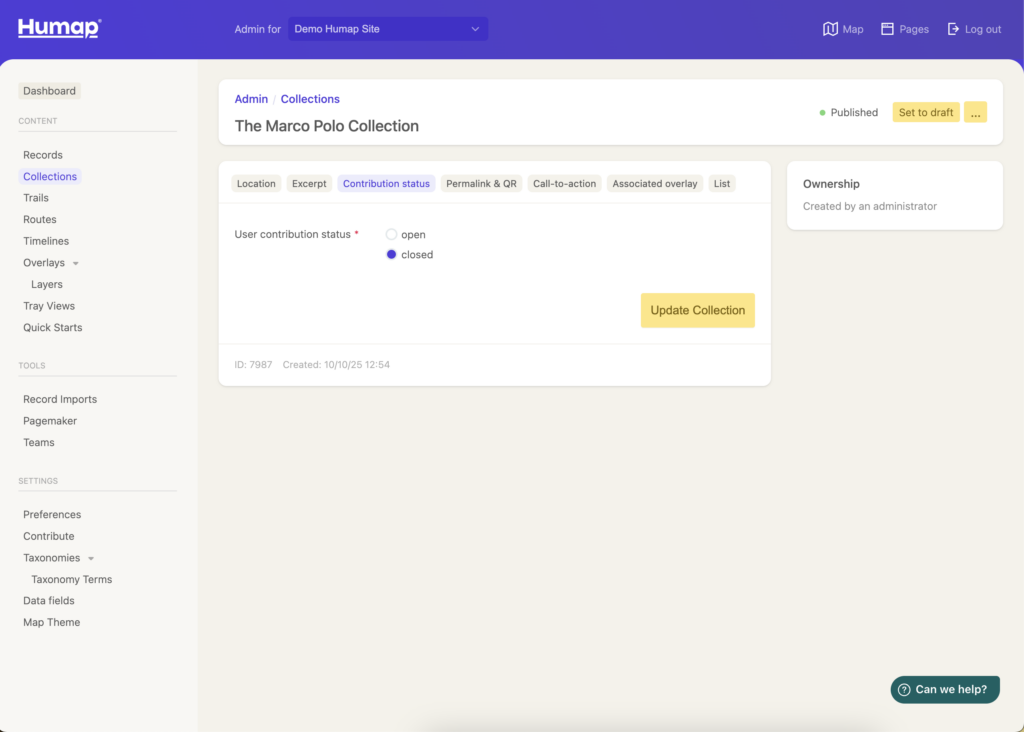Open Map Theme settings
The height and width of the screenshot is (732, 1024).
(x=51, y=622)
